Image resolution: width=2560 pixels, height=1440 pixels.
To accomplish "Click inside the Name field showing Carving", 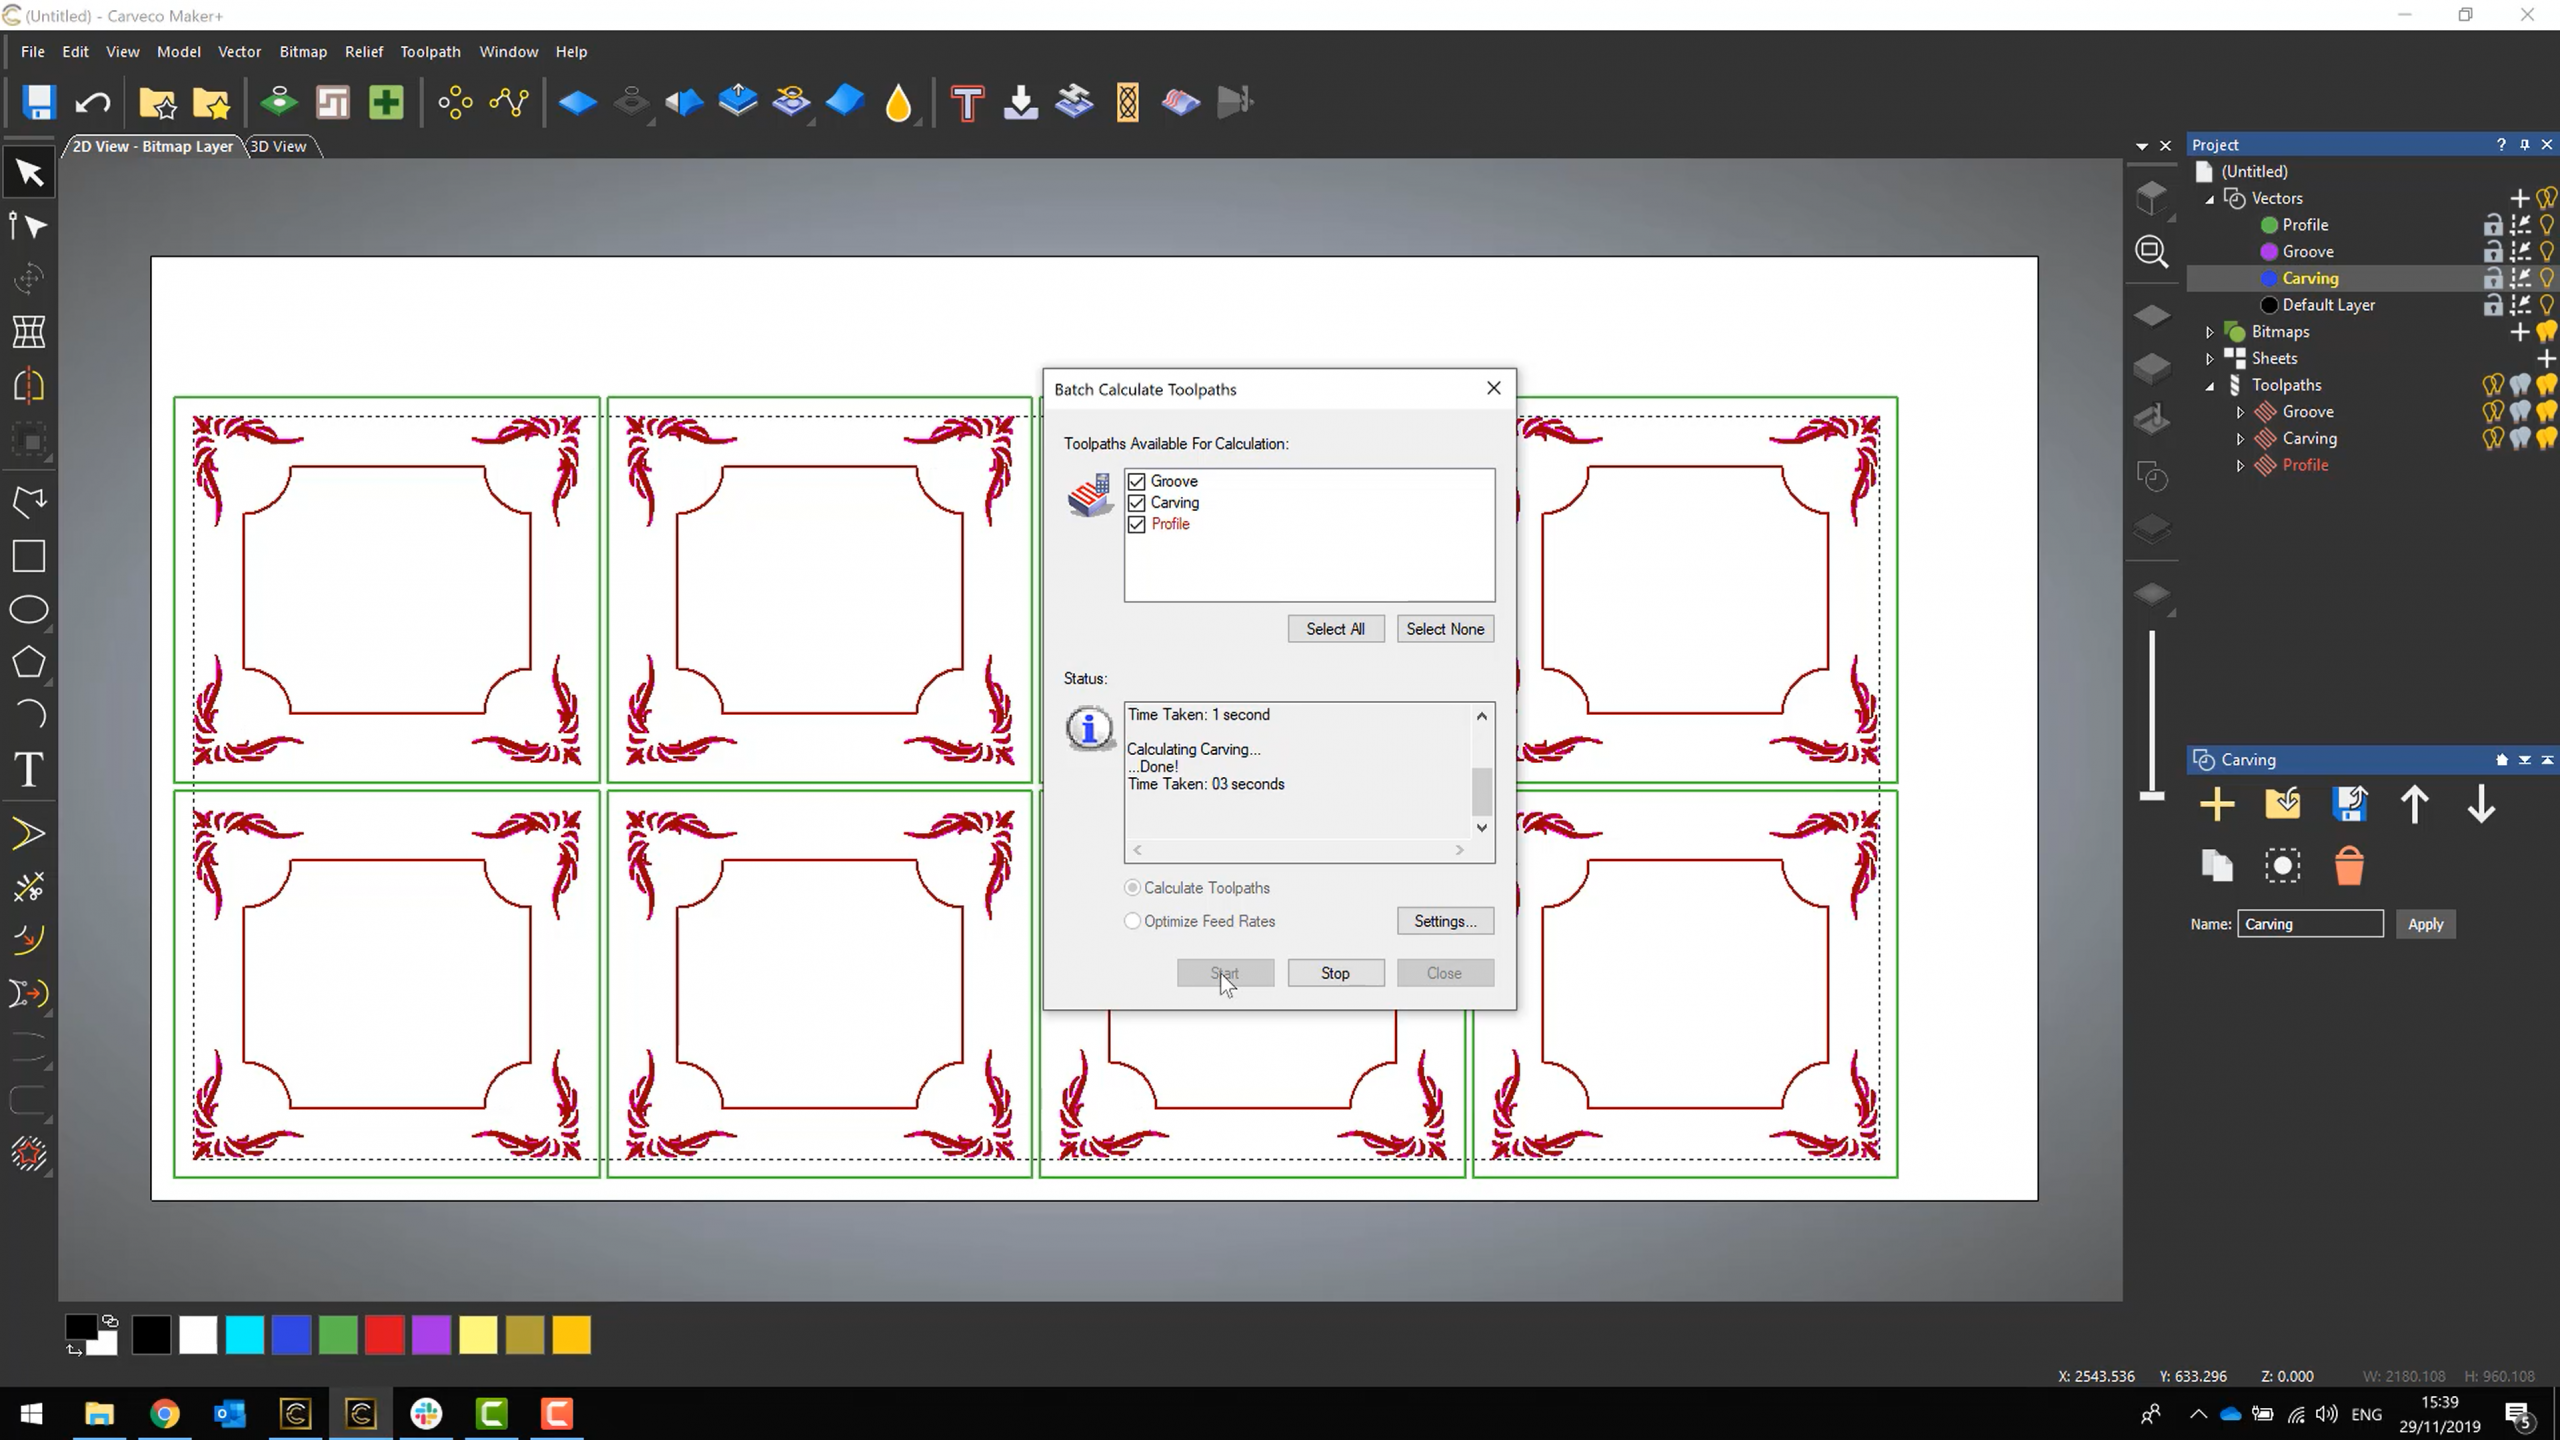I will 2310,923.
